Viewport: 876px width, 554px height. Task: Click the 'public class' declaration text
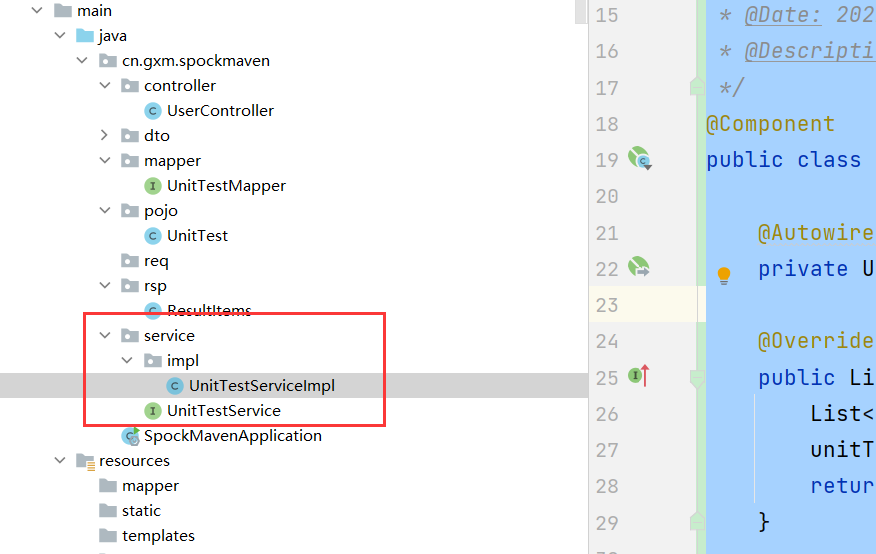click(783, 160)
